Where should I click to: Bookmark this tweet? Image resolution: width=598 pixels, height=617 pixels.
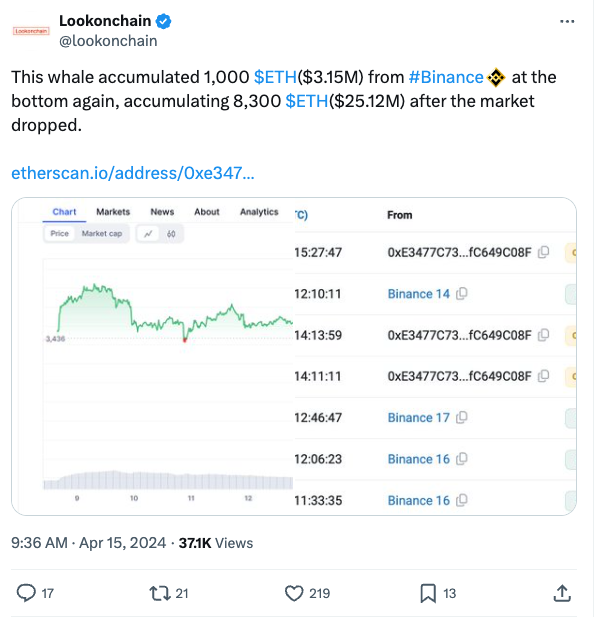(428, 593)
